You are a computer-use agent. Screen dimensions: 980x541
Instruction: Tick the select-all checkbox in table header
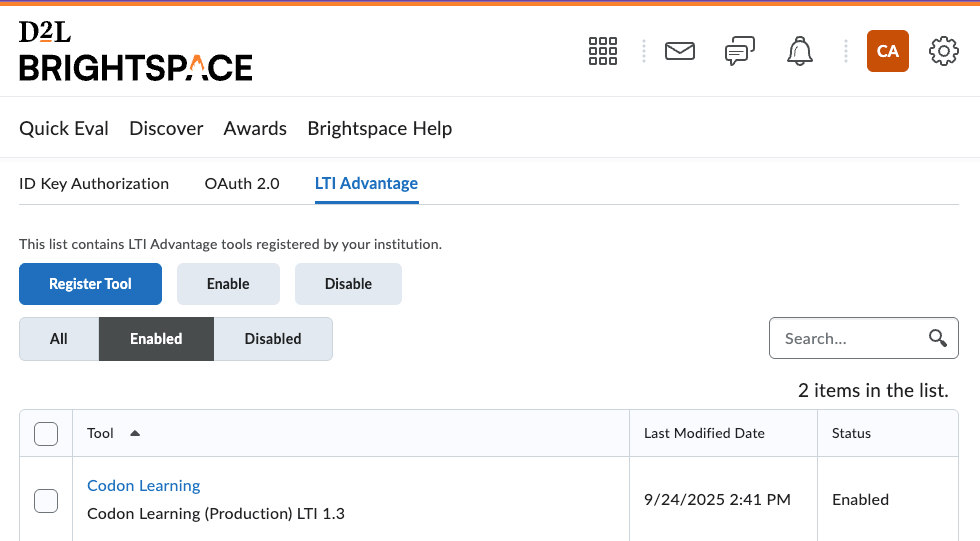click(46, 434)
